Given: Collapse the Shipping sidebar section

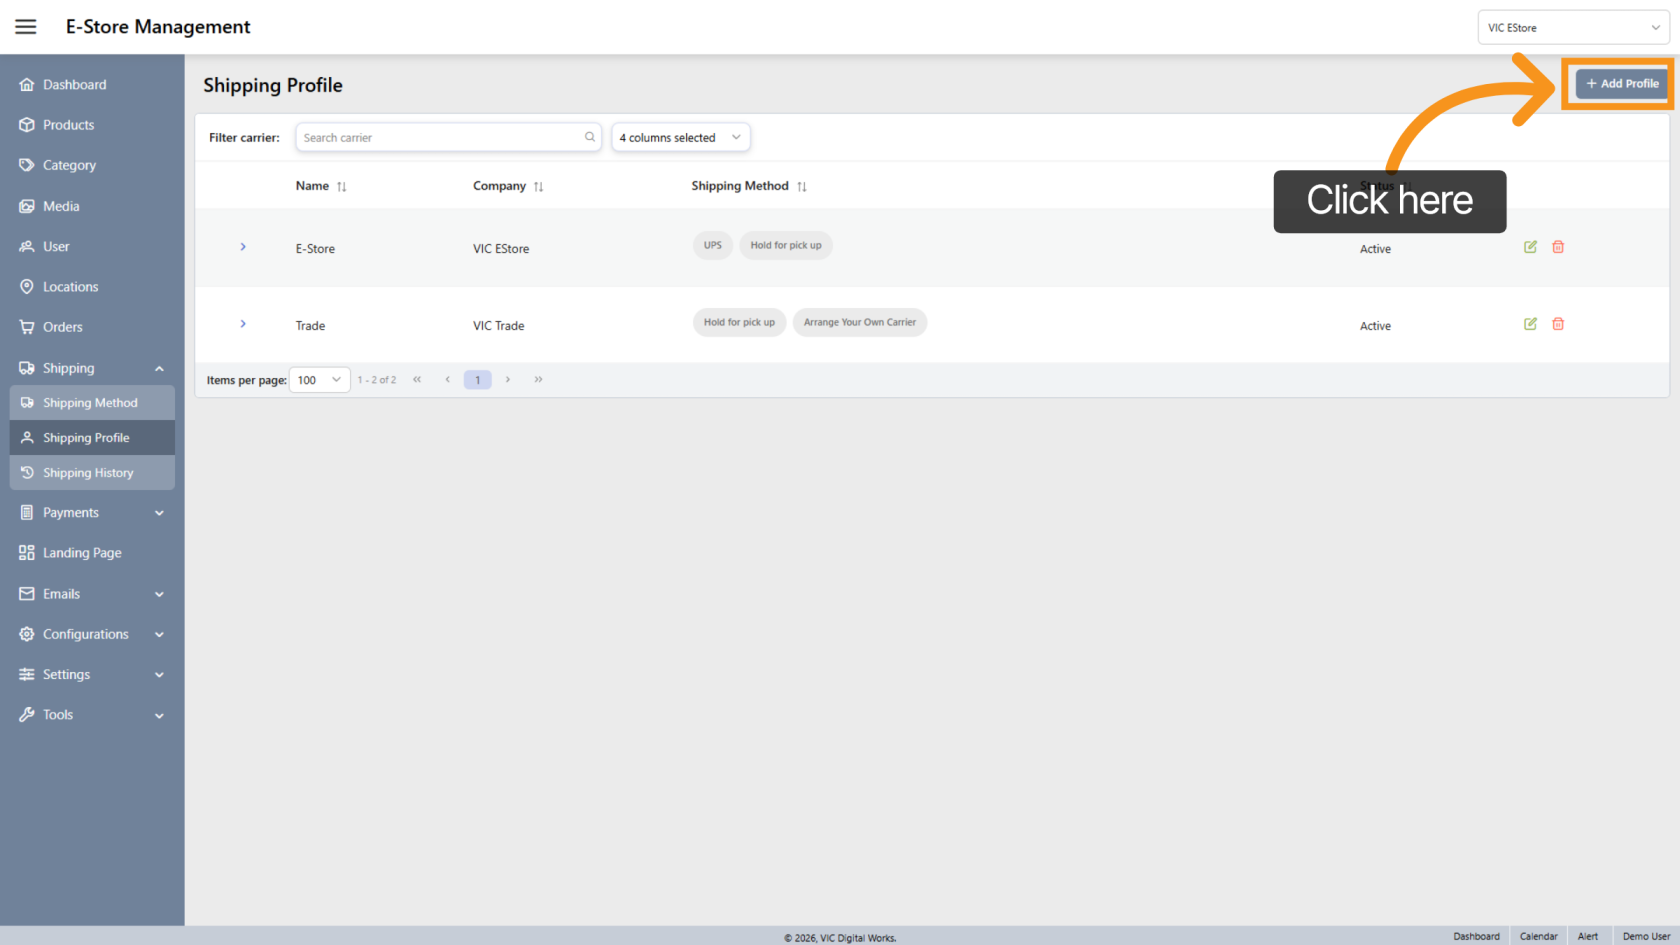Looking at the screenshot, I should point(159,369).
